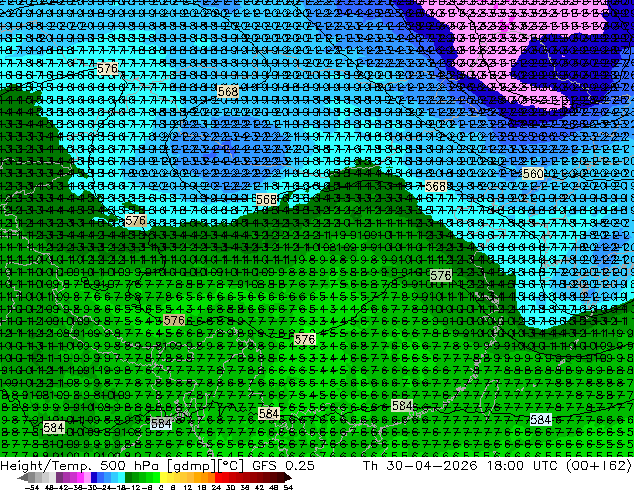Viewport: 634px width, 490px height.
Task: Click the '[°C]' unit label
Action: (231, 466)
